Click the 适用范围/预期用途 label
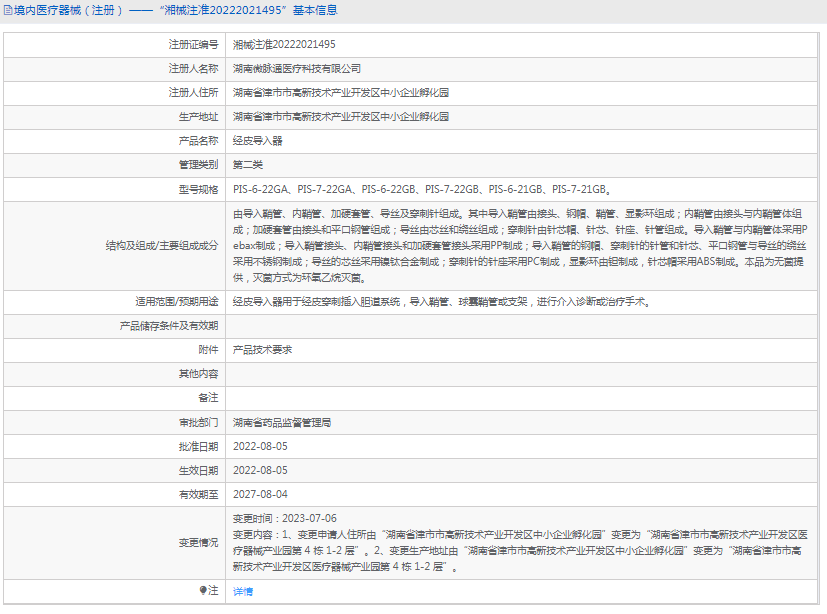This screenshot has height=614, width=827. [x=177, y=302]
